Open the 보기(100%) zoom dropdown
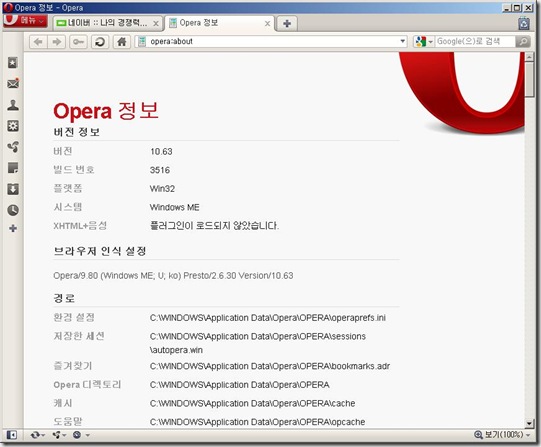Viewport: 541px width, 447px height. pyautogui.click(x=502, y=435)
